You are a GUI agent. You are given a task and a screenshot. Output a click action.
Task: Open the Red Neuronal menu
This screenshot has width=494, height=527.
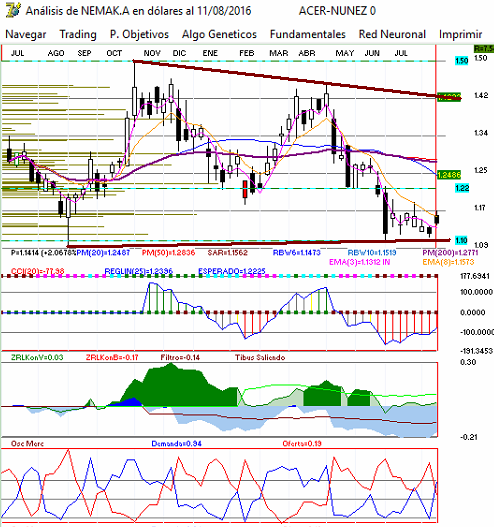pos(392,34)
